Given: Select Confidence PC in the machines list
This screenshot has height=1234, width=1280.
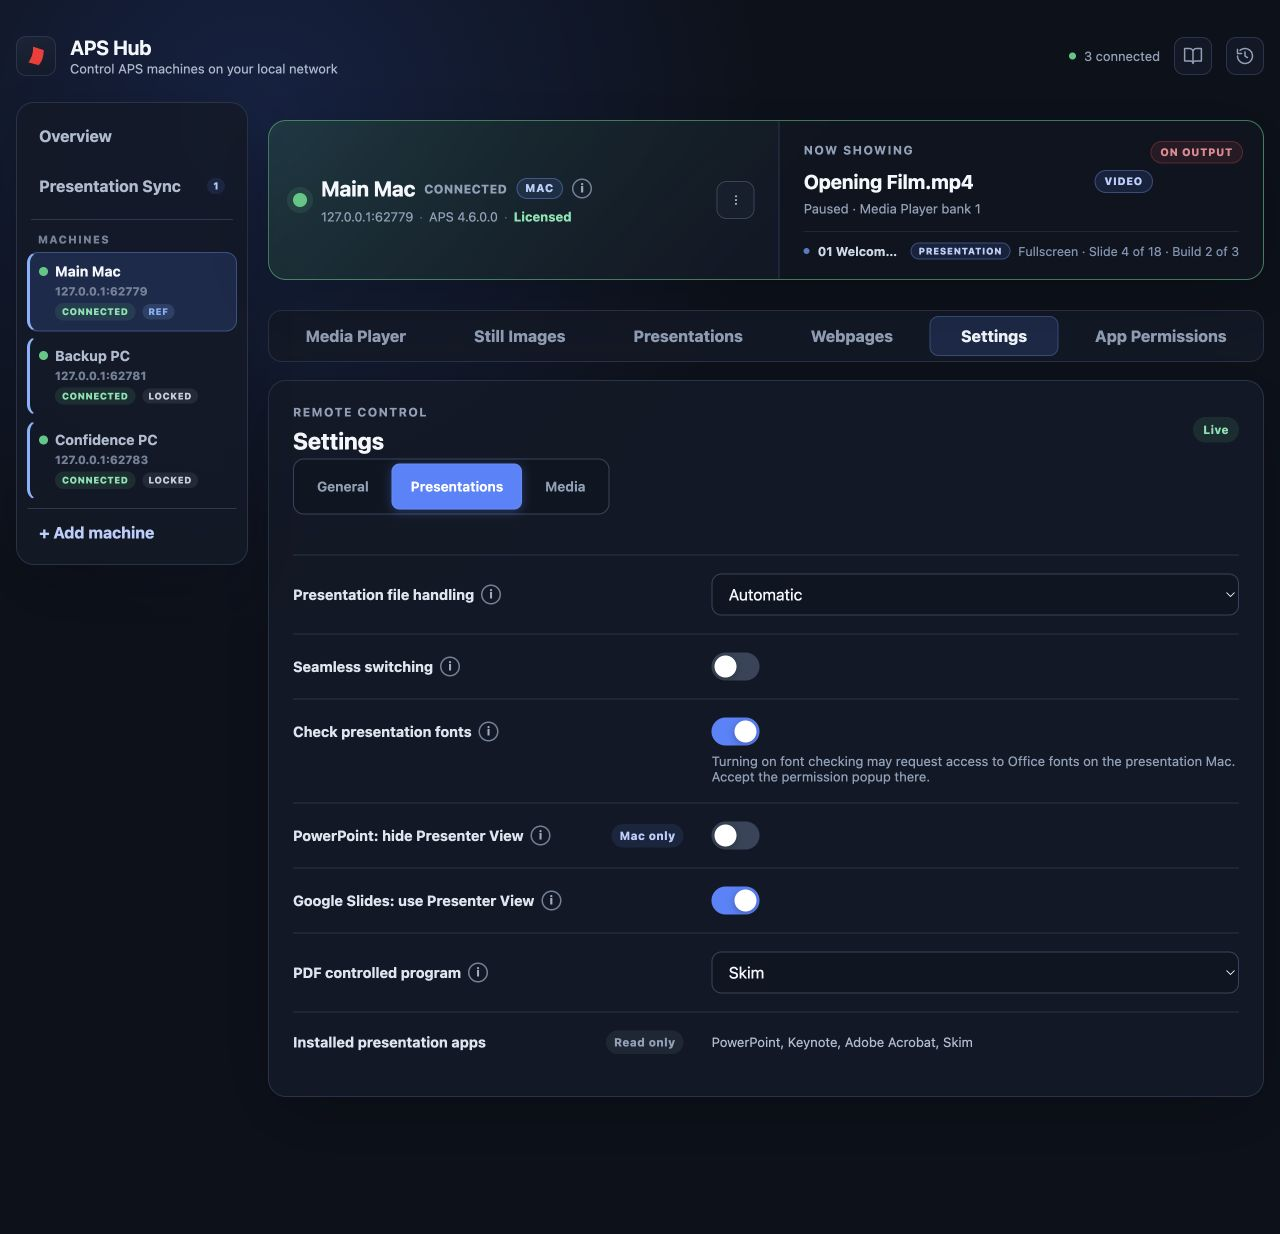Looking at the screenshot, I should [x=132, y=460].
